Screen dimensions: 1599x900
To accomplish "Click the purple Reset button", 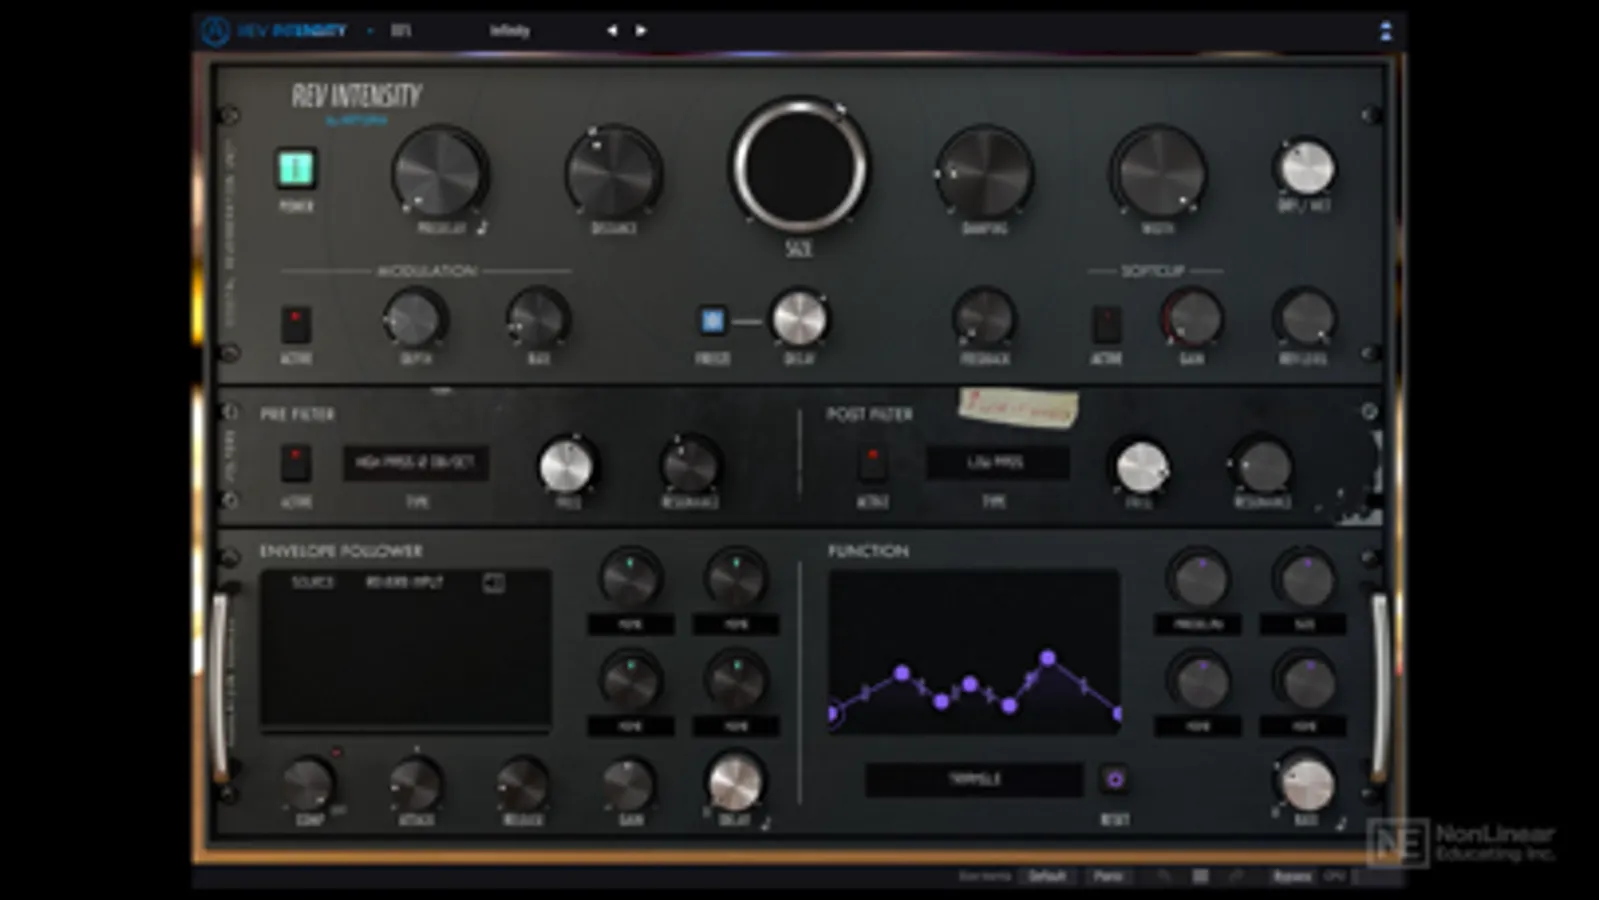I will tap(1114, 779).
